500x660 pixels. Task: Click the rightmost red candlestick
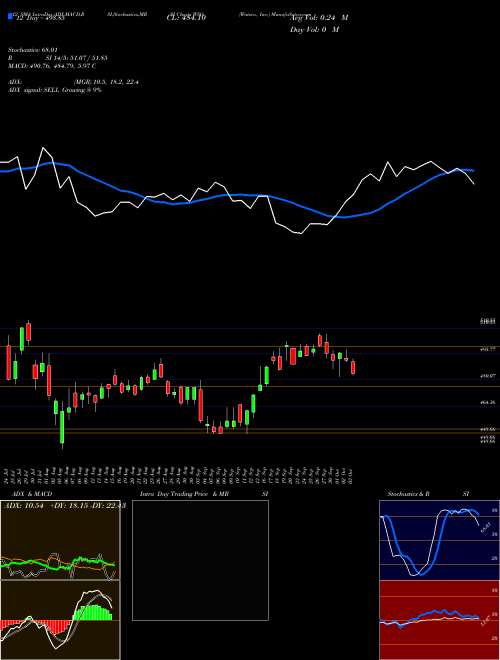tap(353, 367)
